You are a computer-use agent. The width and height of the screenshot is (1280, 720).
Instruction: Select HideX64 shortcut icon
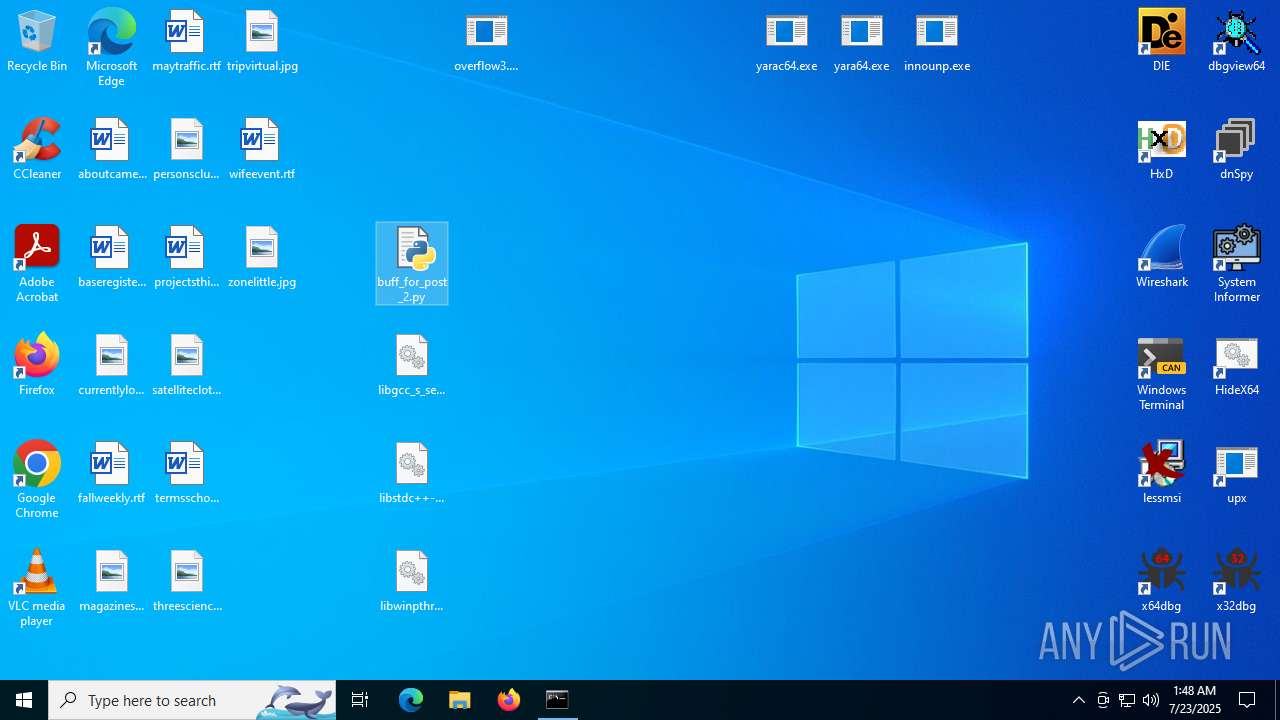(x=1237, y=366)
